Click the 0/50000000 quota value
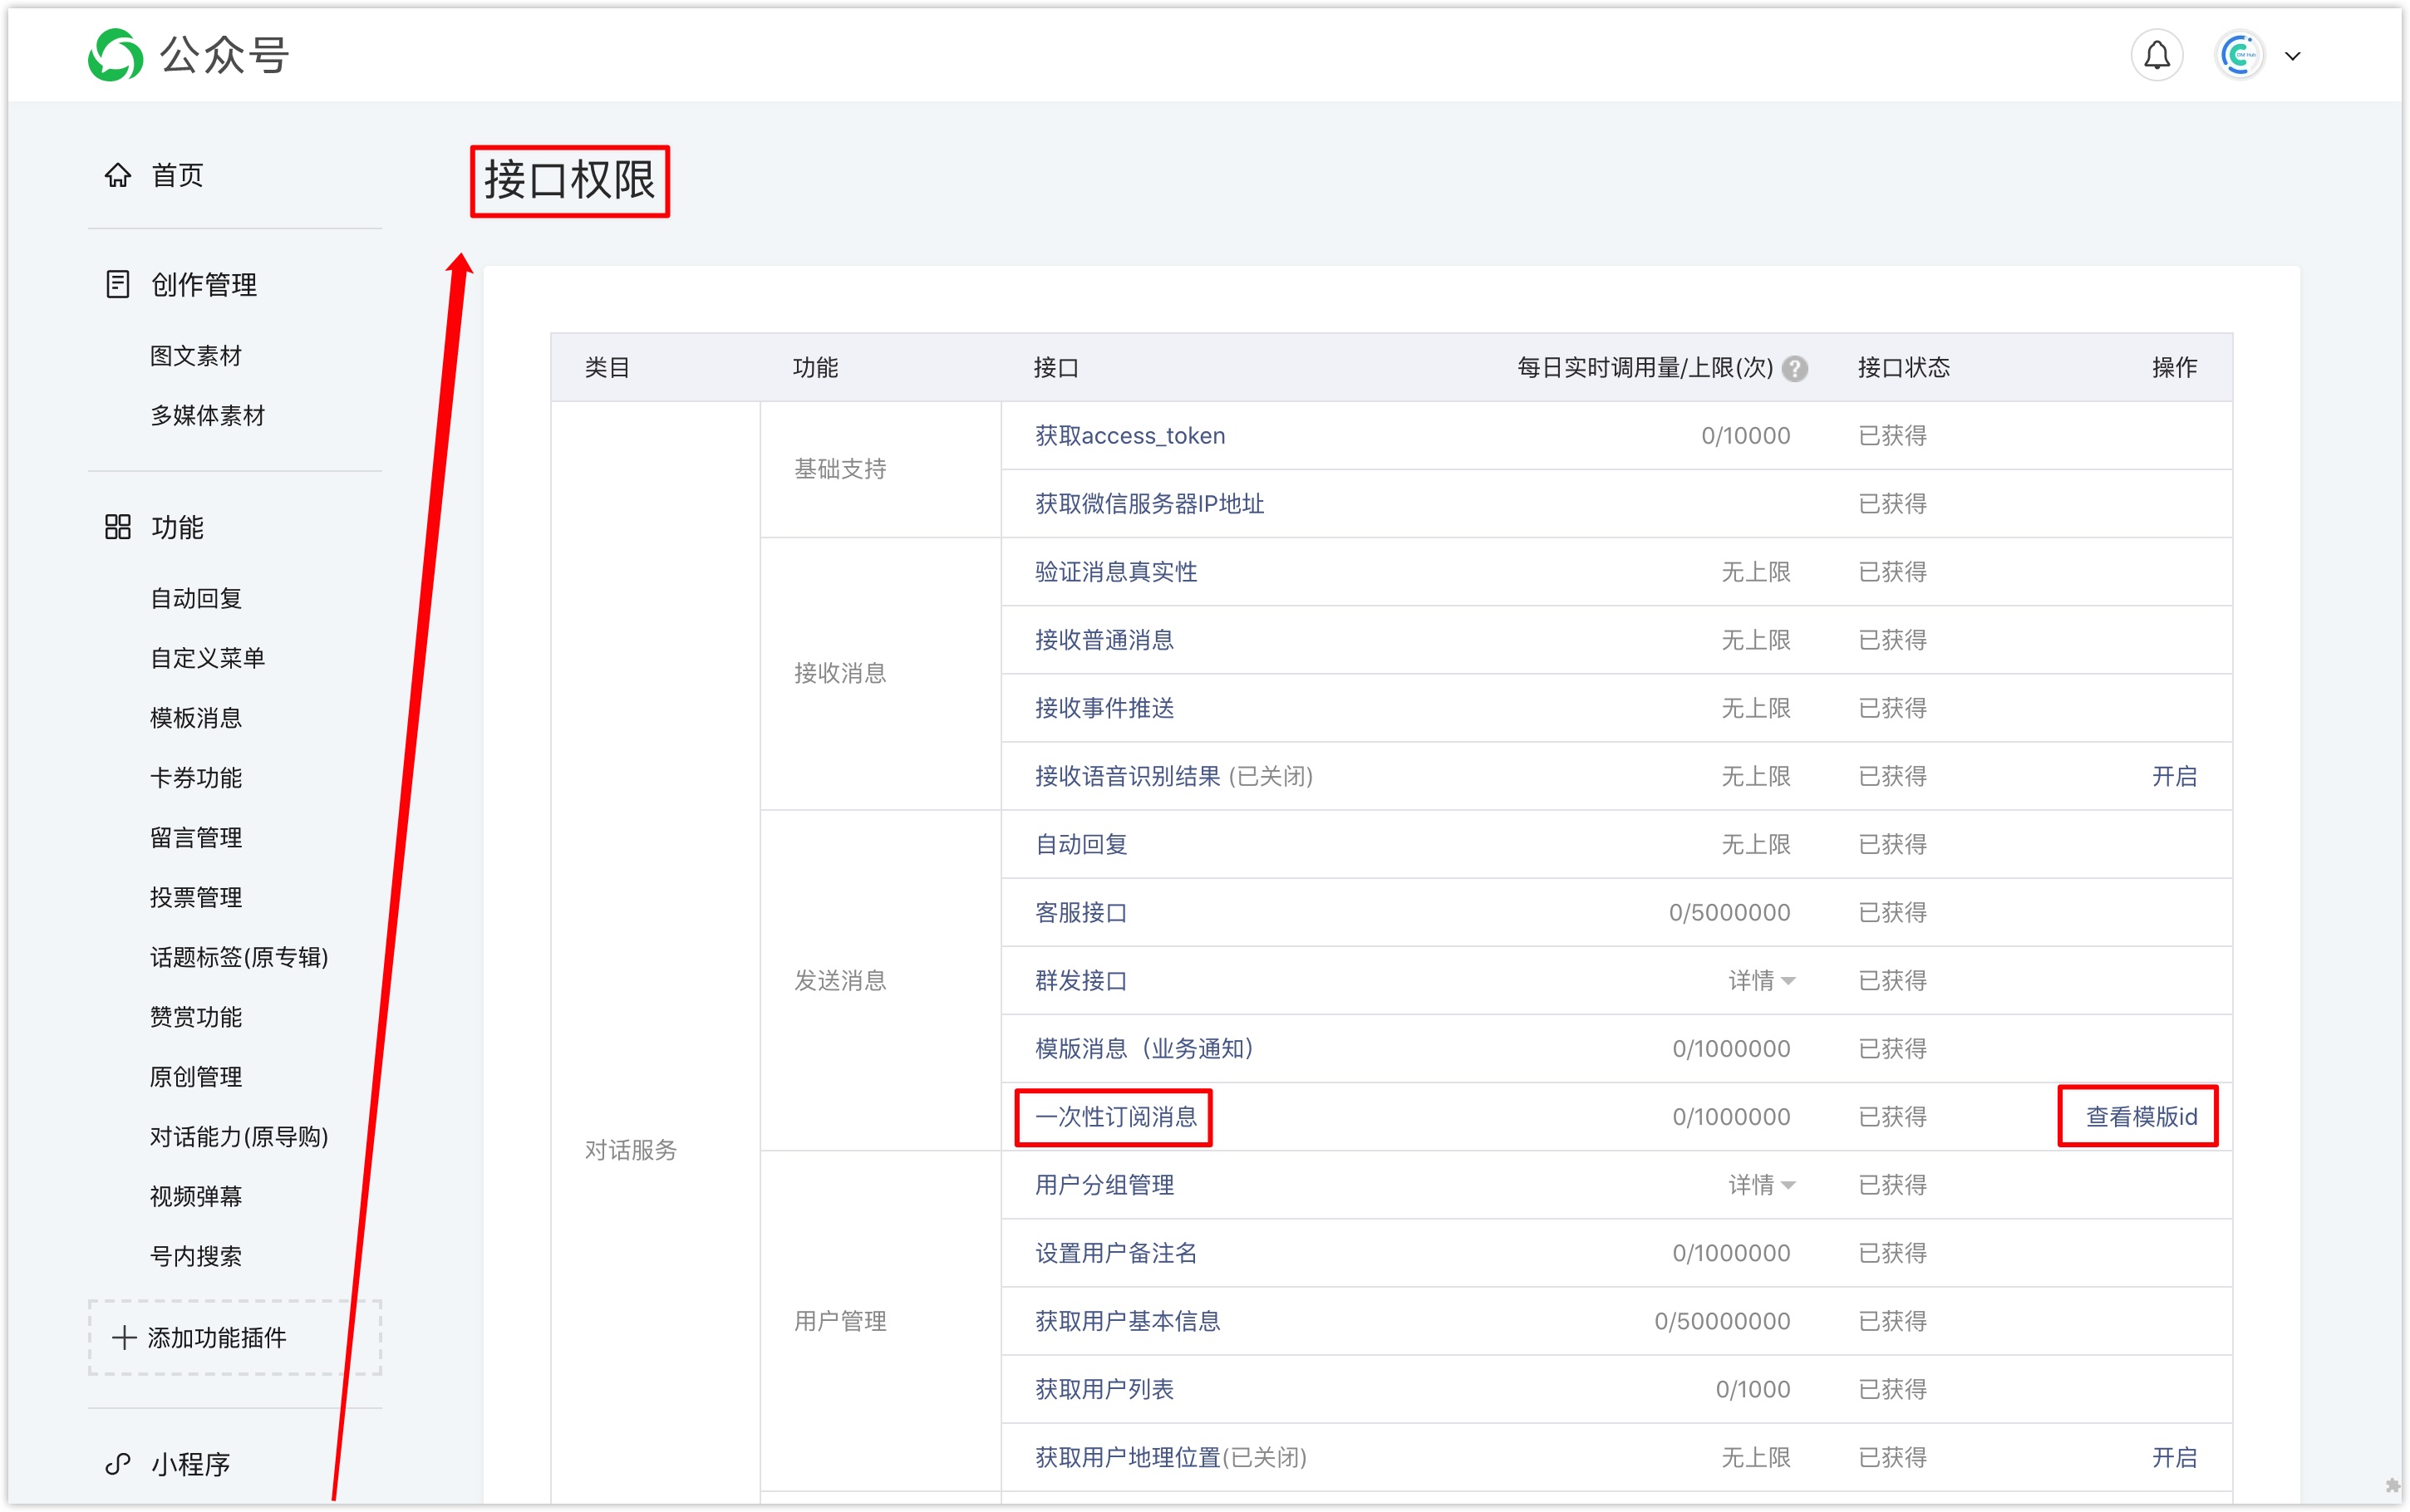The image size is (2410, 1512). (x=1722, y=1321)
